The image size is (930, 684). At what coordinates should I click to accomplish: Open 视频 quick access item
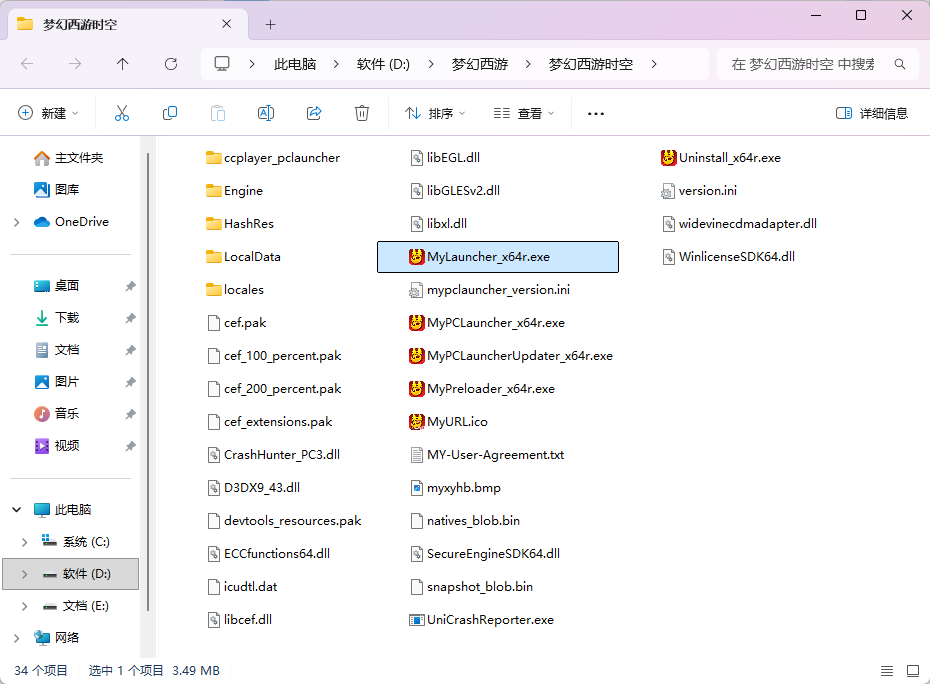click(56, 446)
